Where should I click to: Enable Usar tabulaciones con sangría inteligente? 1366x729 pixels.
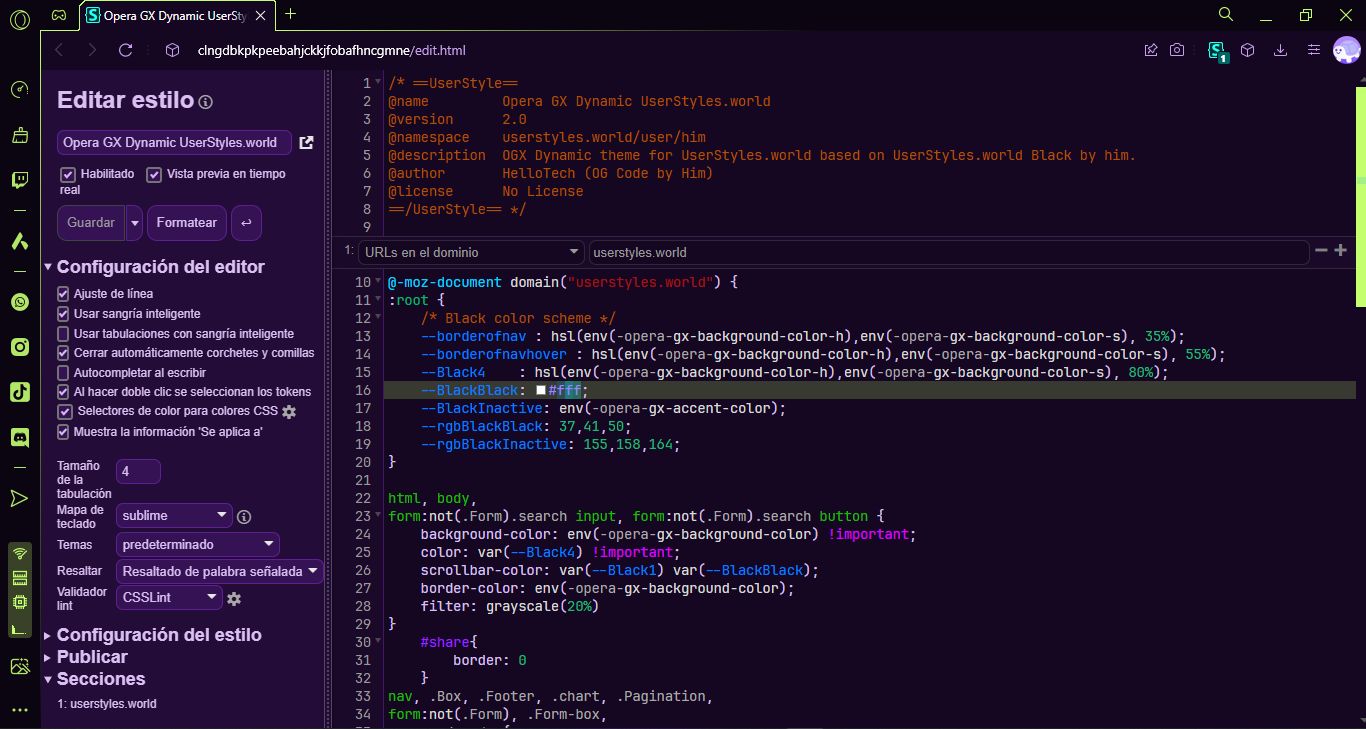[64, 333]
